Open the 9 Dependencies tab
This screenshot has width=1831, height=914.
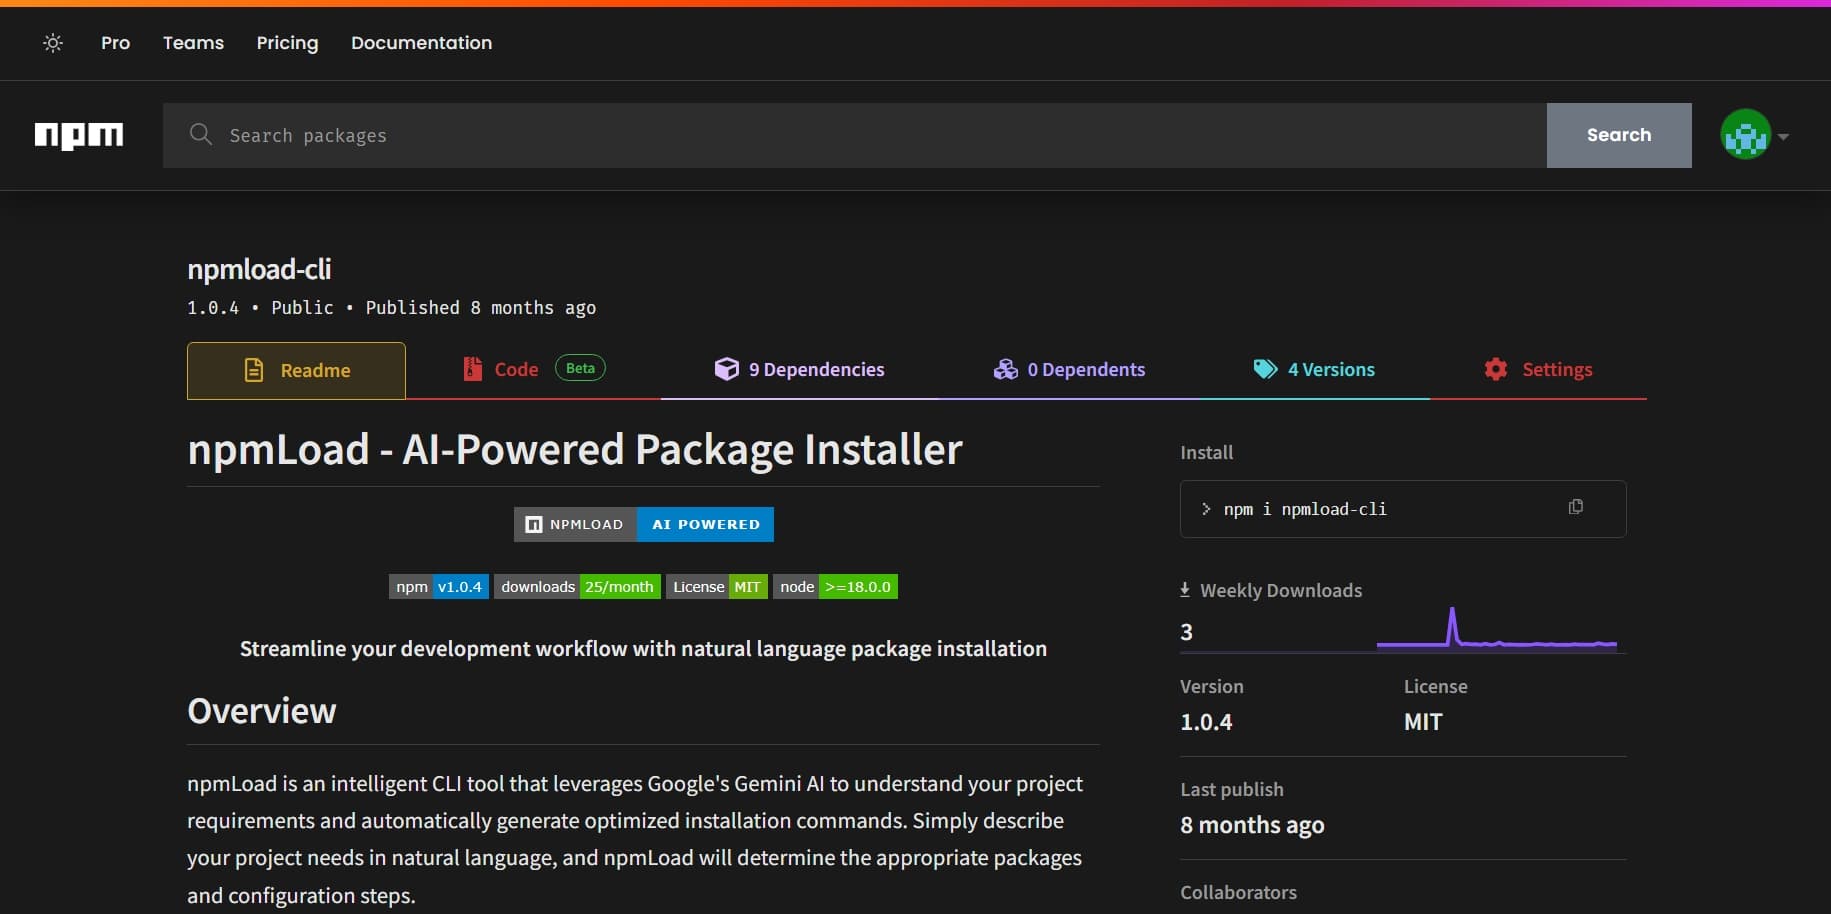pos(799,370)
